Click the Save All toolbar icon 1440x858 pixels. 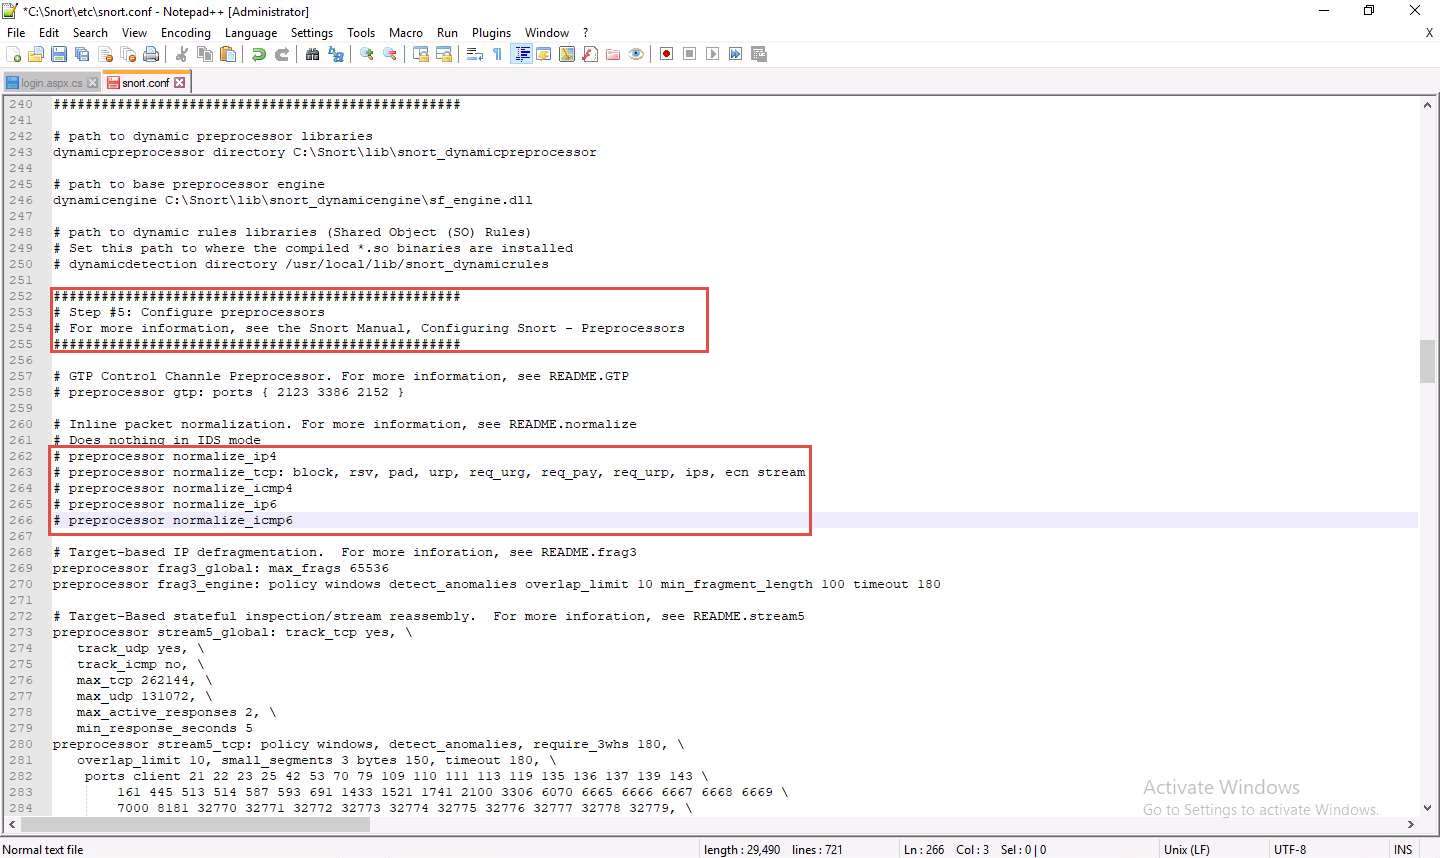(x=82, y=54)
